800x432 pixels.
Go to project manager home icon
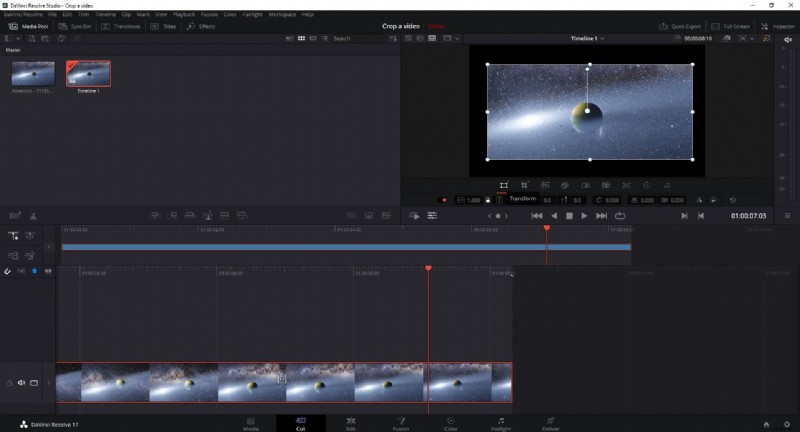click(x=766, y=424)
